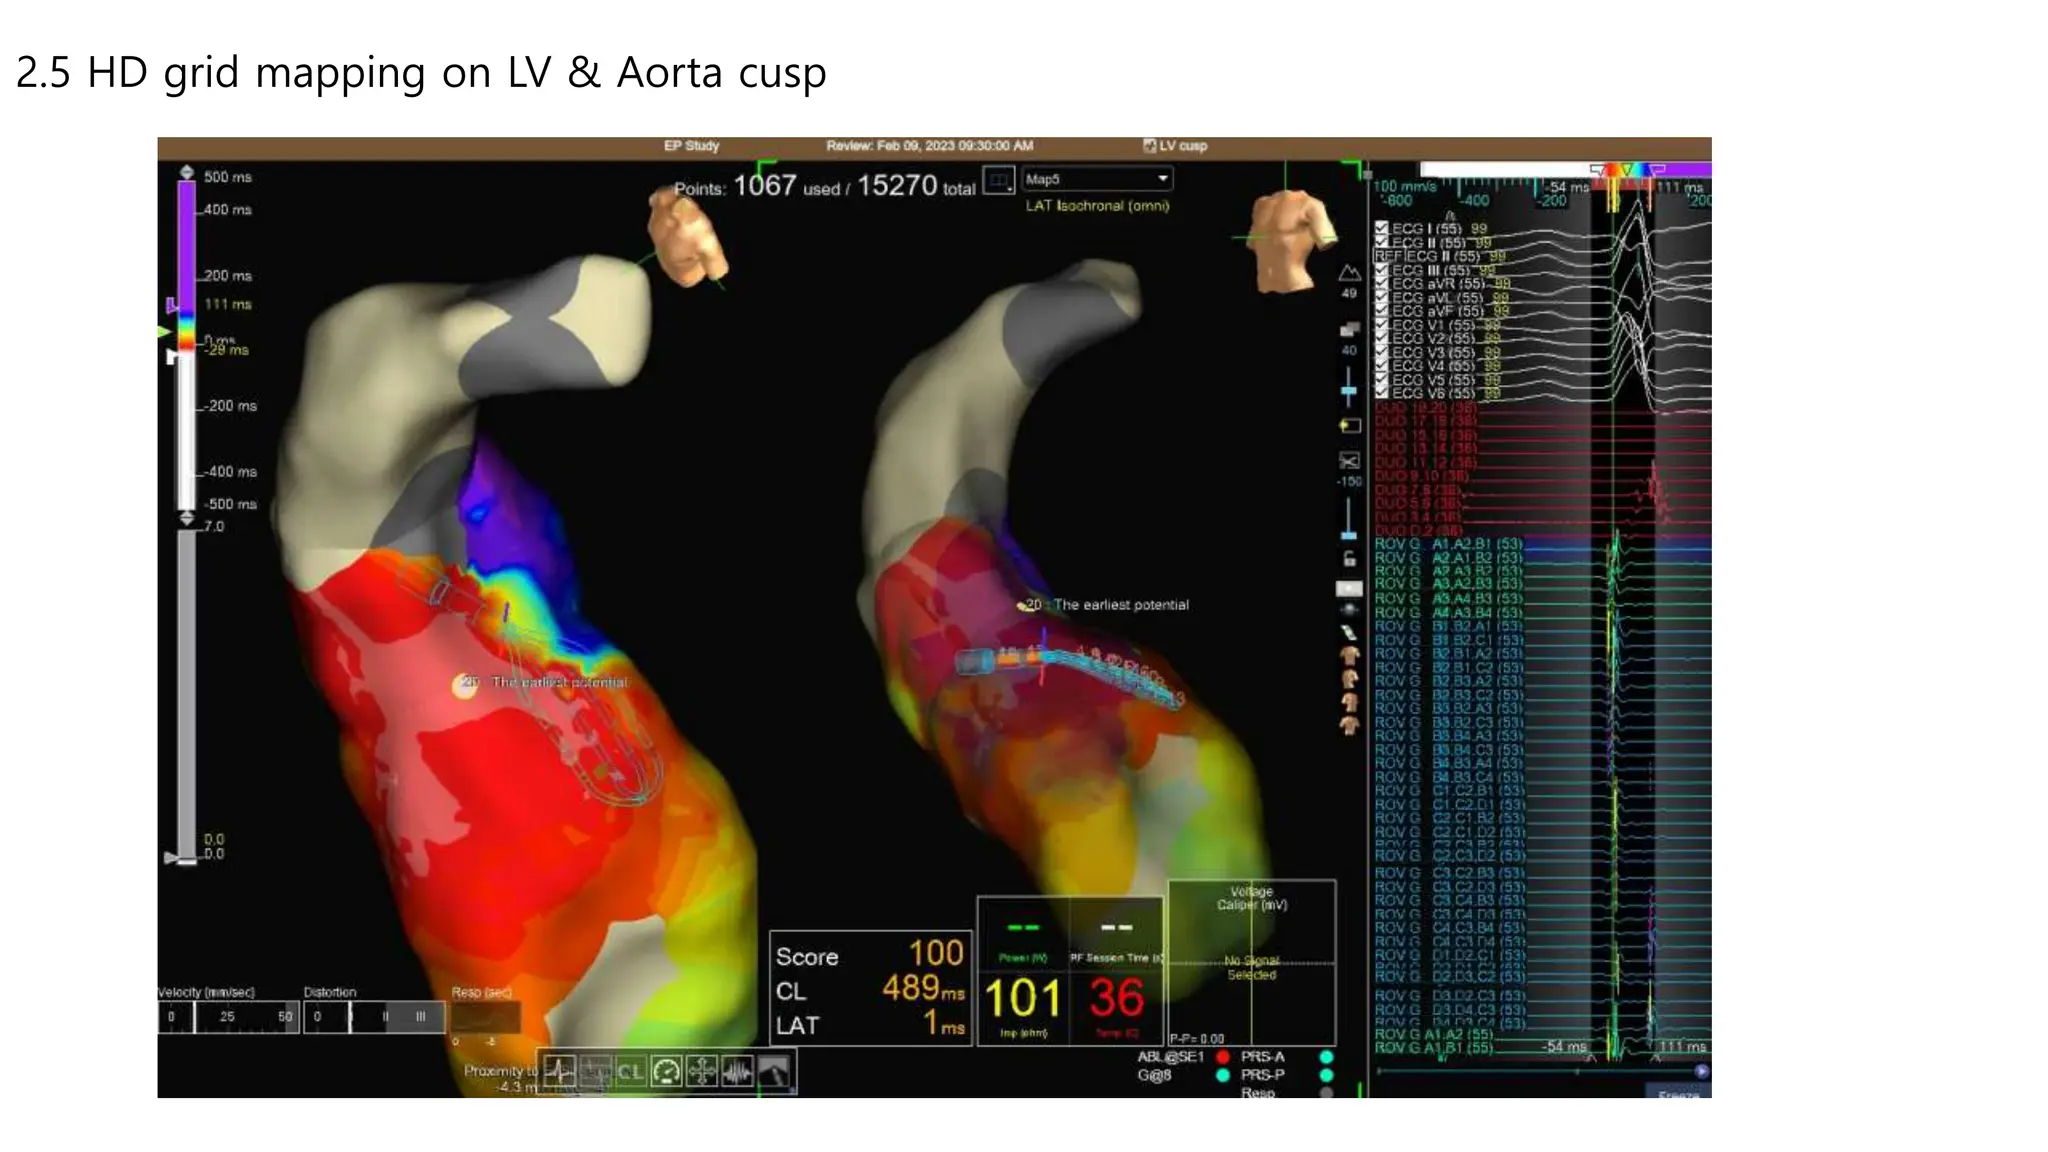Click the CL cycle length toolbar icon
Image resolution: width=2048 pixels, height=1152 pixels.
coord(630,1072)
